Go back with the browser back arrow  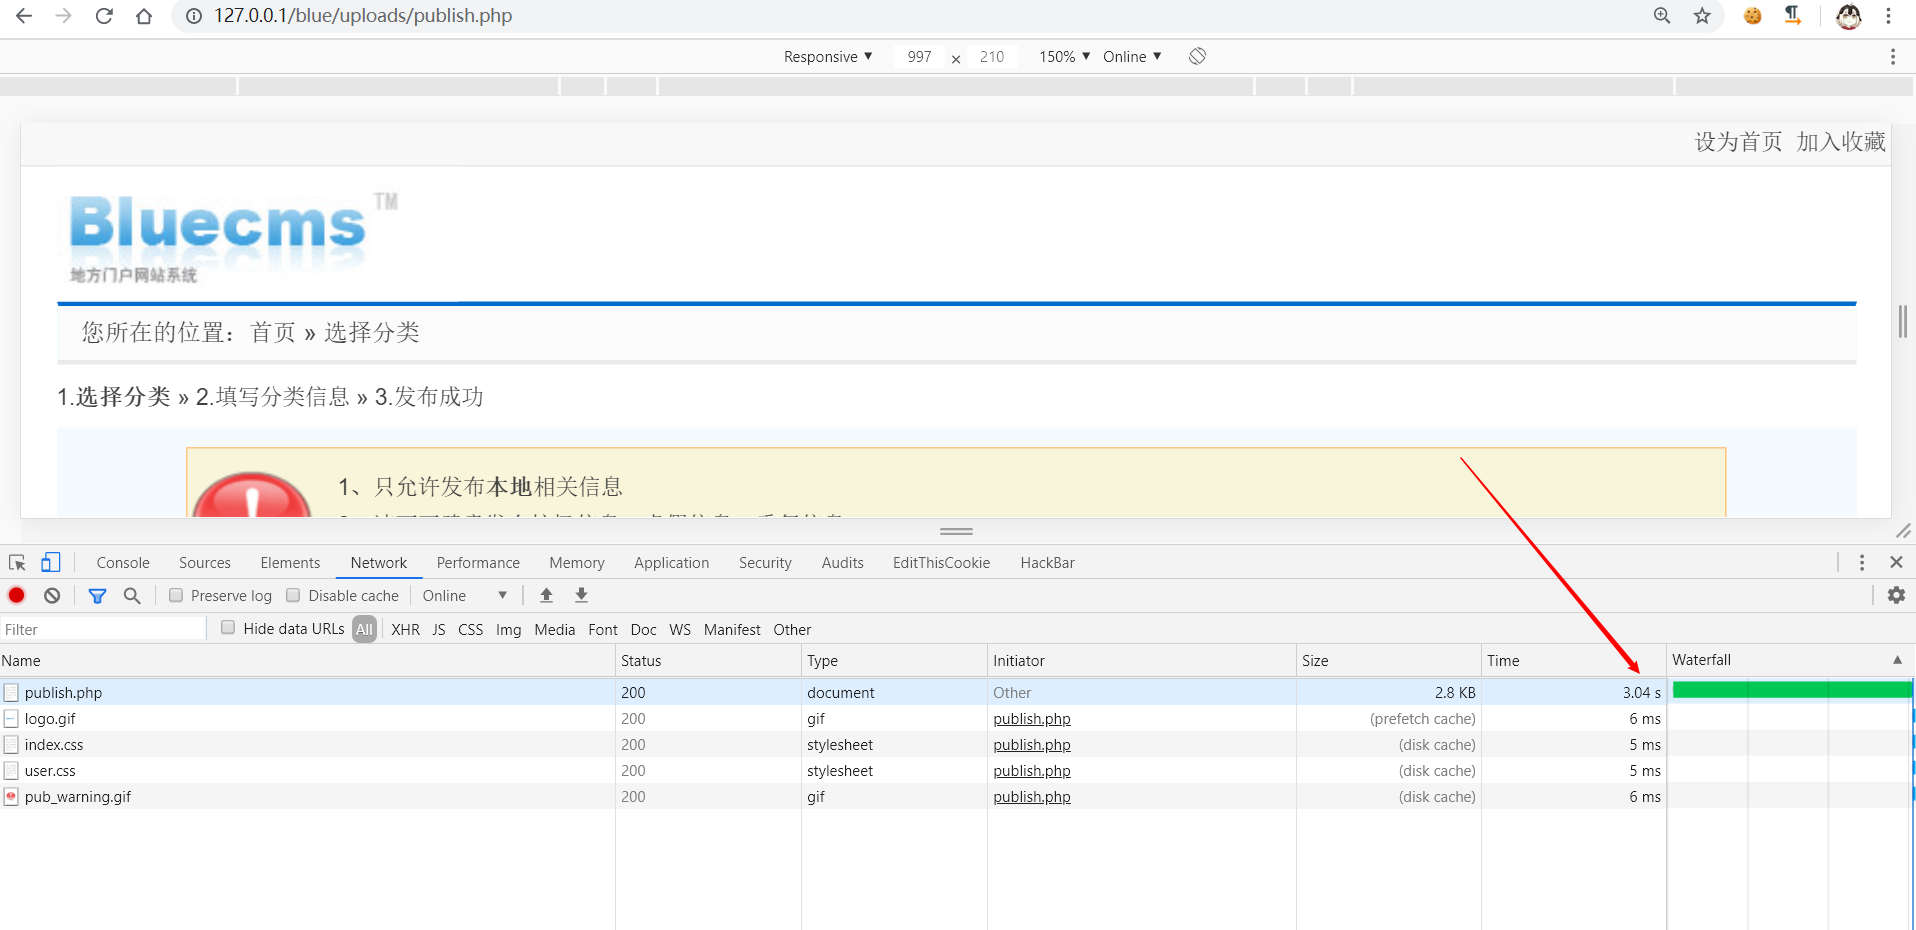click(24, 16)
